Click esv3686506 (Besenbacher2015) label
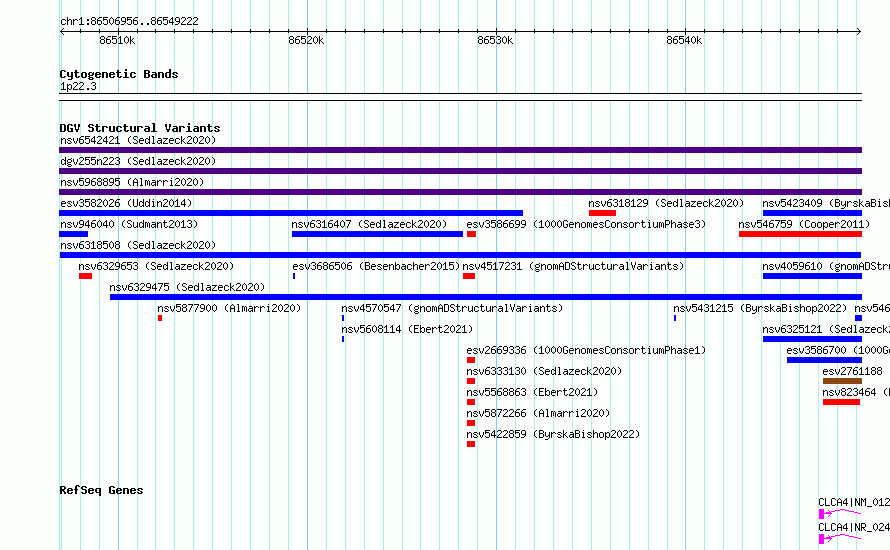Screen dimensions: 890x550 [376, 266]
